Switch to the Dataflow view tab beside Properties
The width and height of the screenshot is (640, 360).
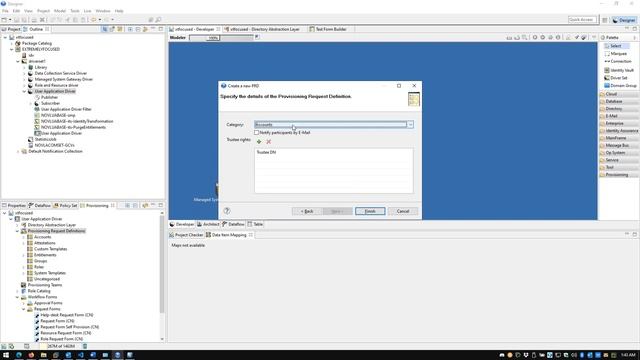(x=40, y=206)
